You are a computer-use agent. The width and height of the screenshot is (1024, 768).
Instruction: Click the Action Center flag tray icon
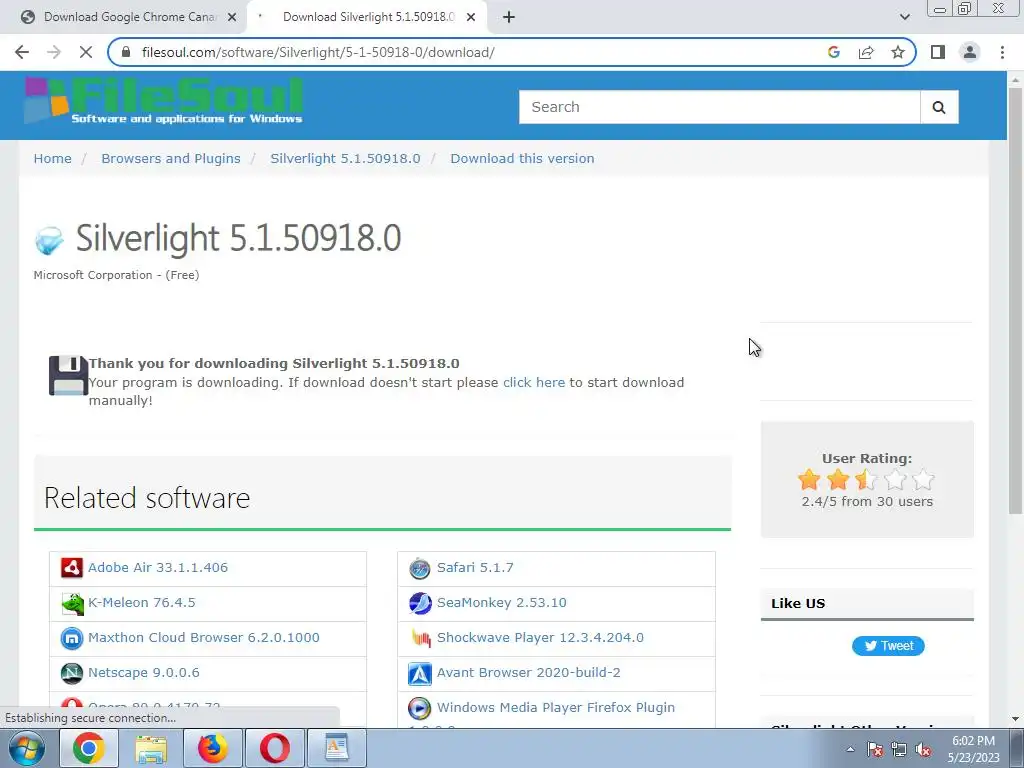coord(875,750)
